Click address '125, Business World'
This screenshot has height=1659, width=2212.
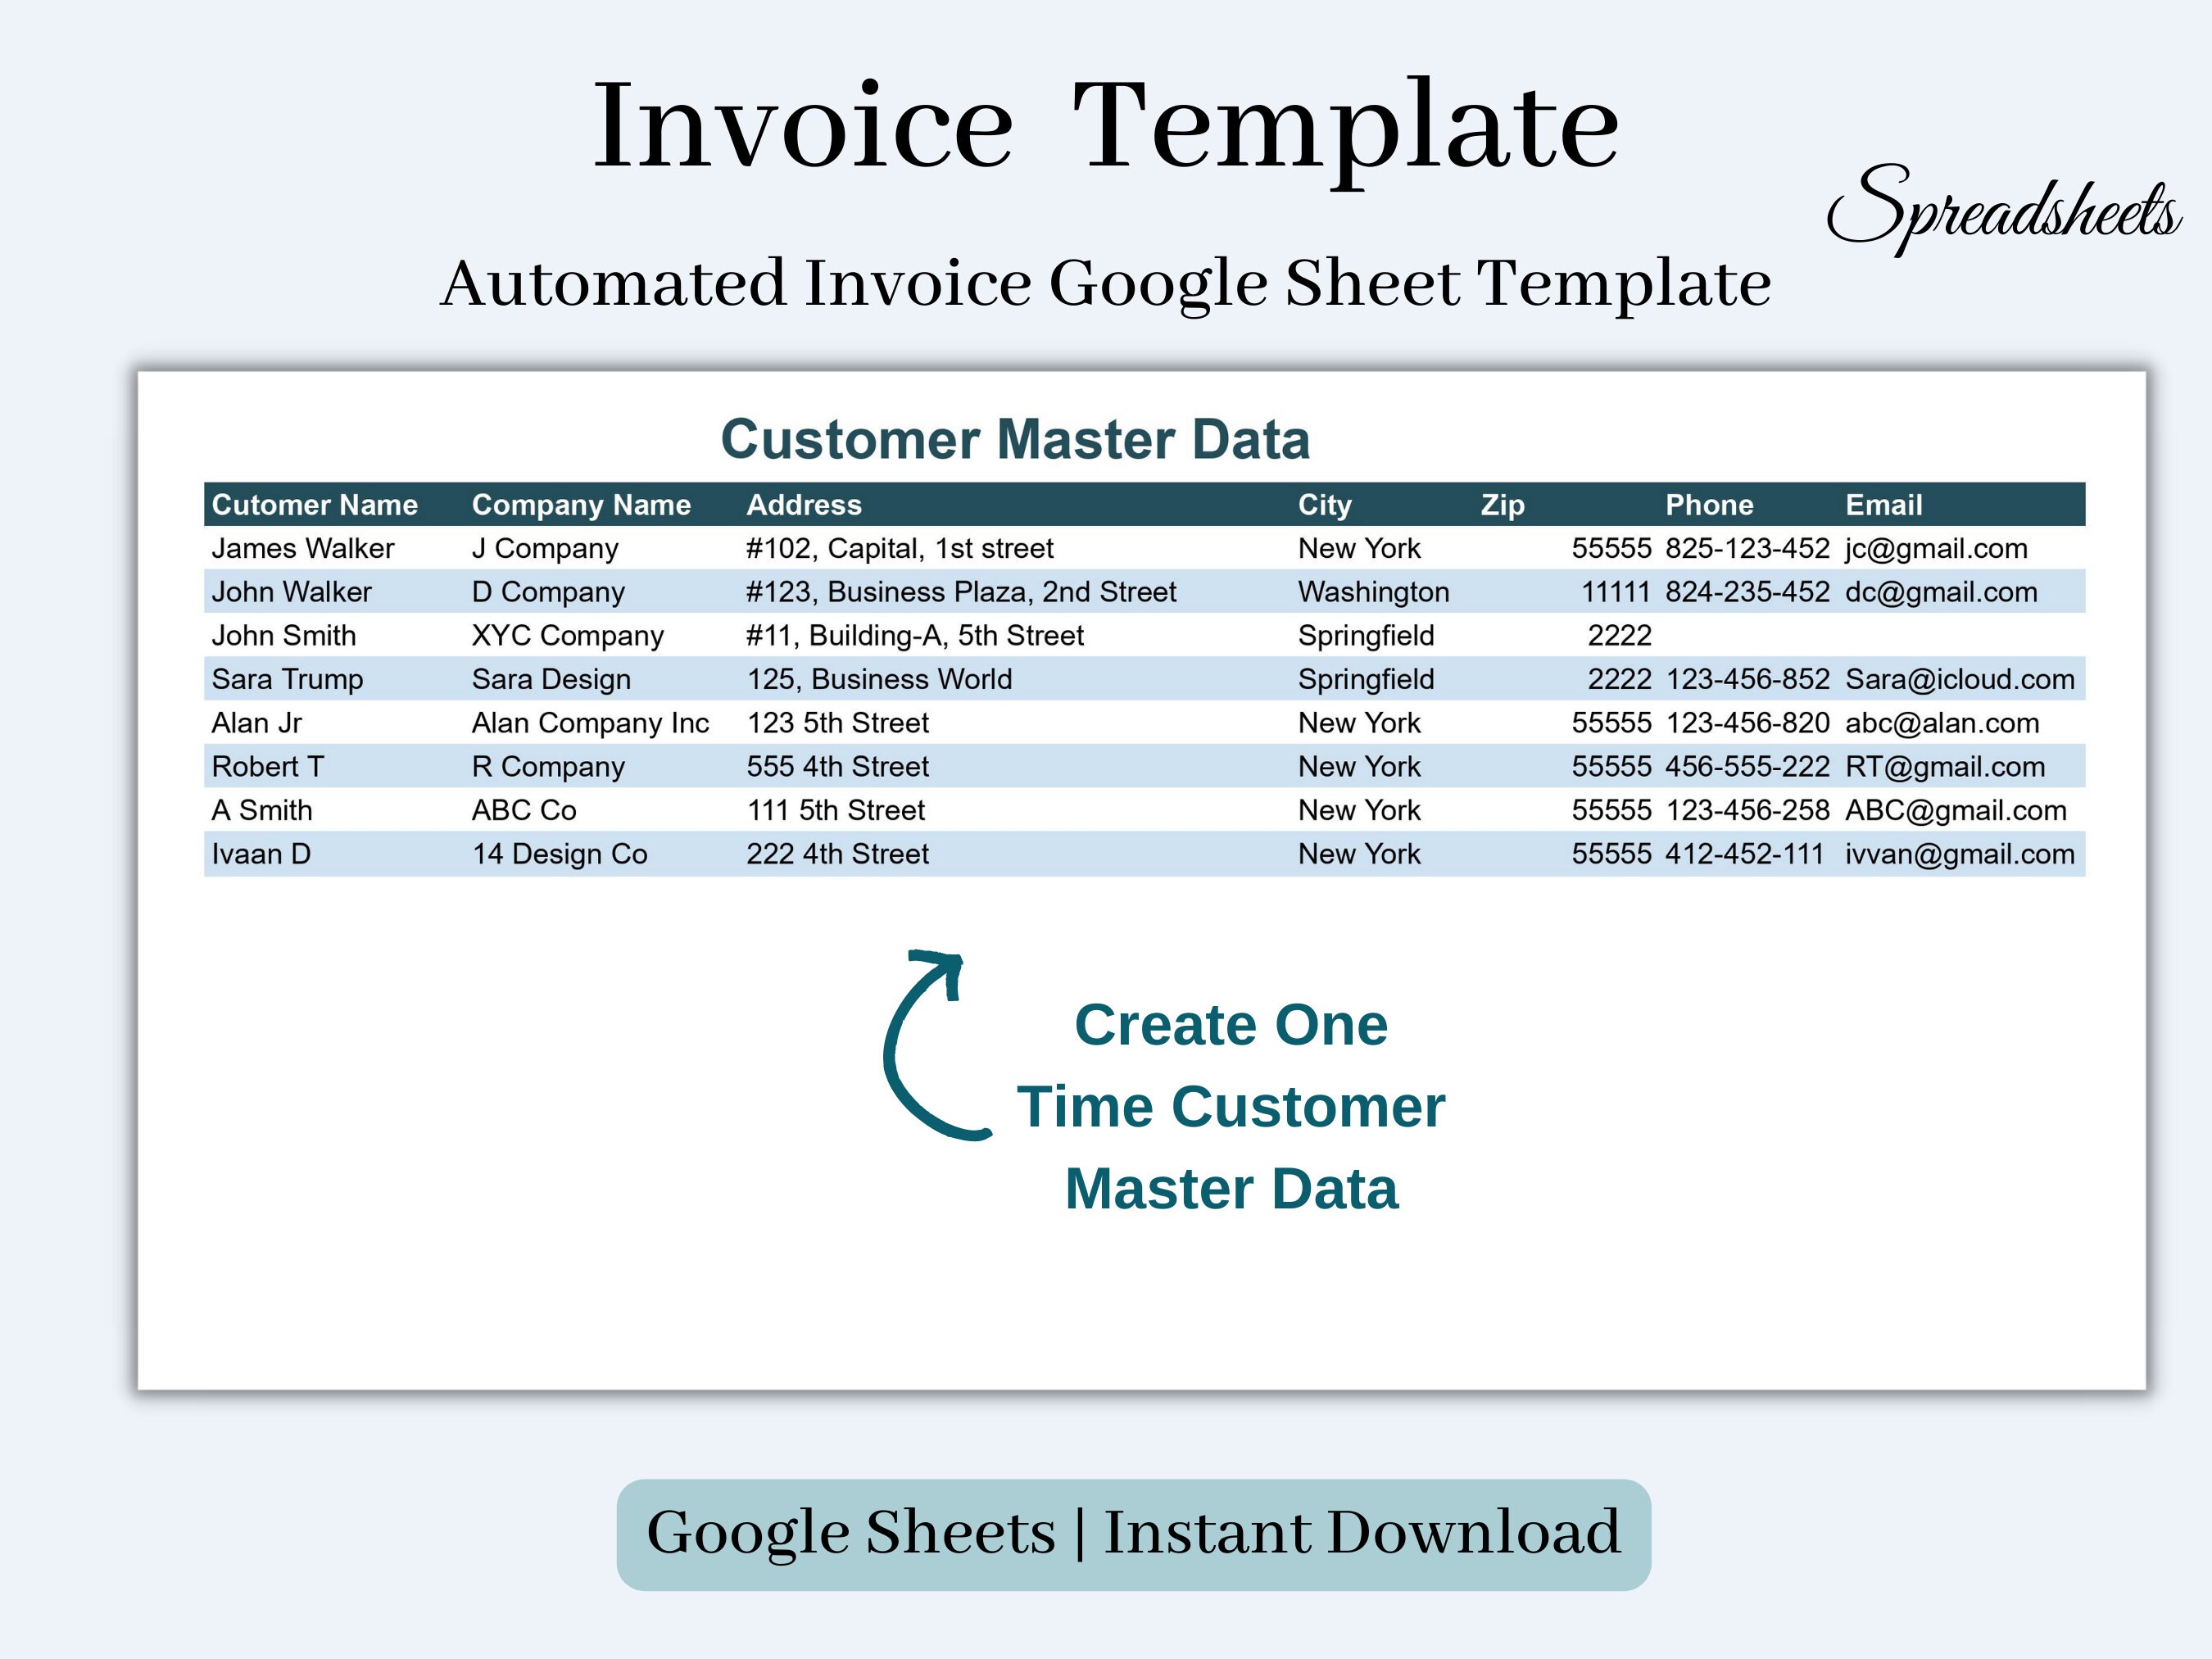tap(879, 679)
